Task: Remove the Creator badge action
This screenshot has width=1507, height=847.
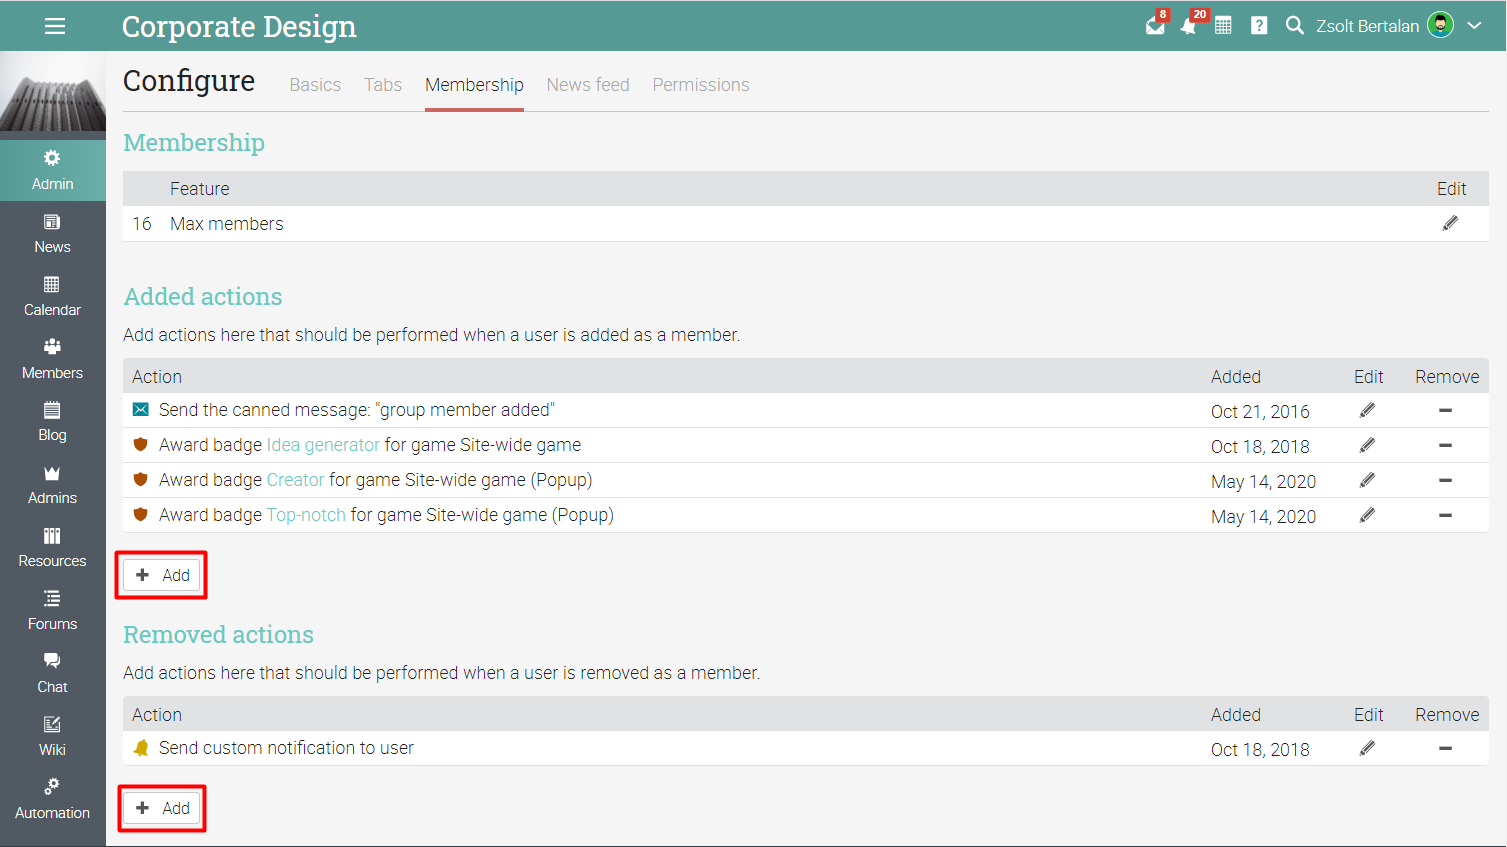Action: [x=1445, y=480]
